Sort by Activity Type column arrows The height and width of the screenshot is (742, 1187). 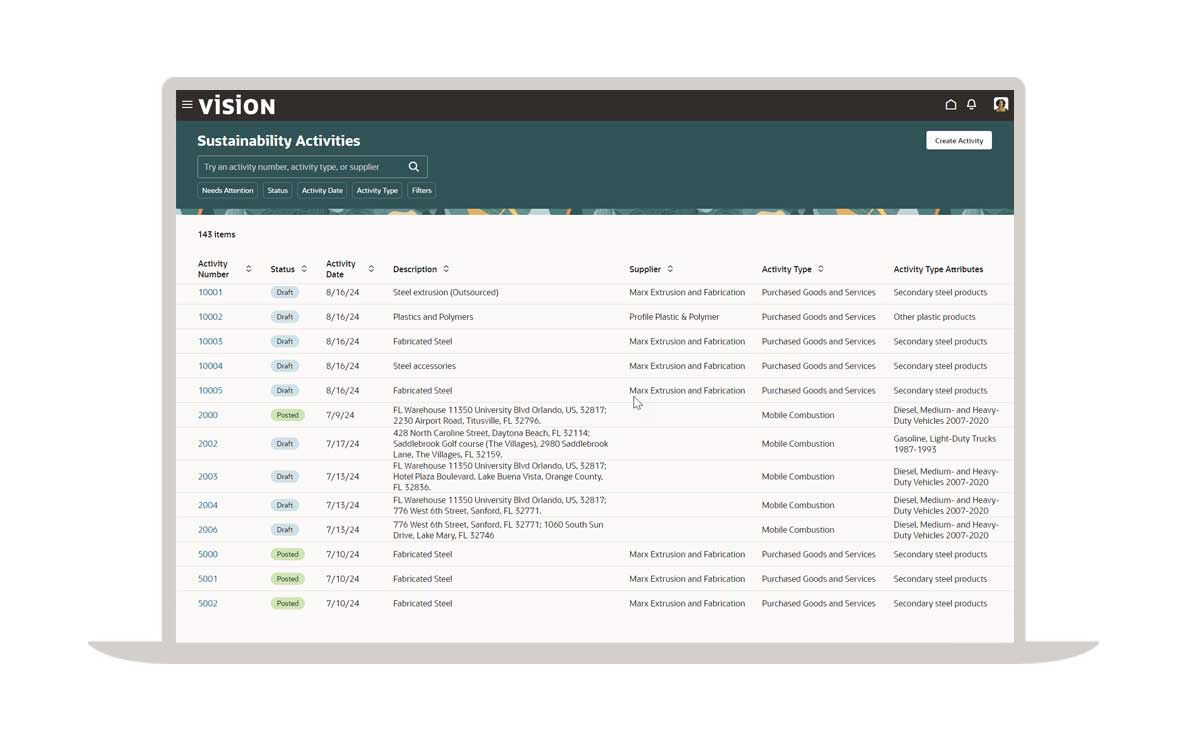[x=821, y=269]
